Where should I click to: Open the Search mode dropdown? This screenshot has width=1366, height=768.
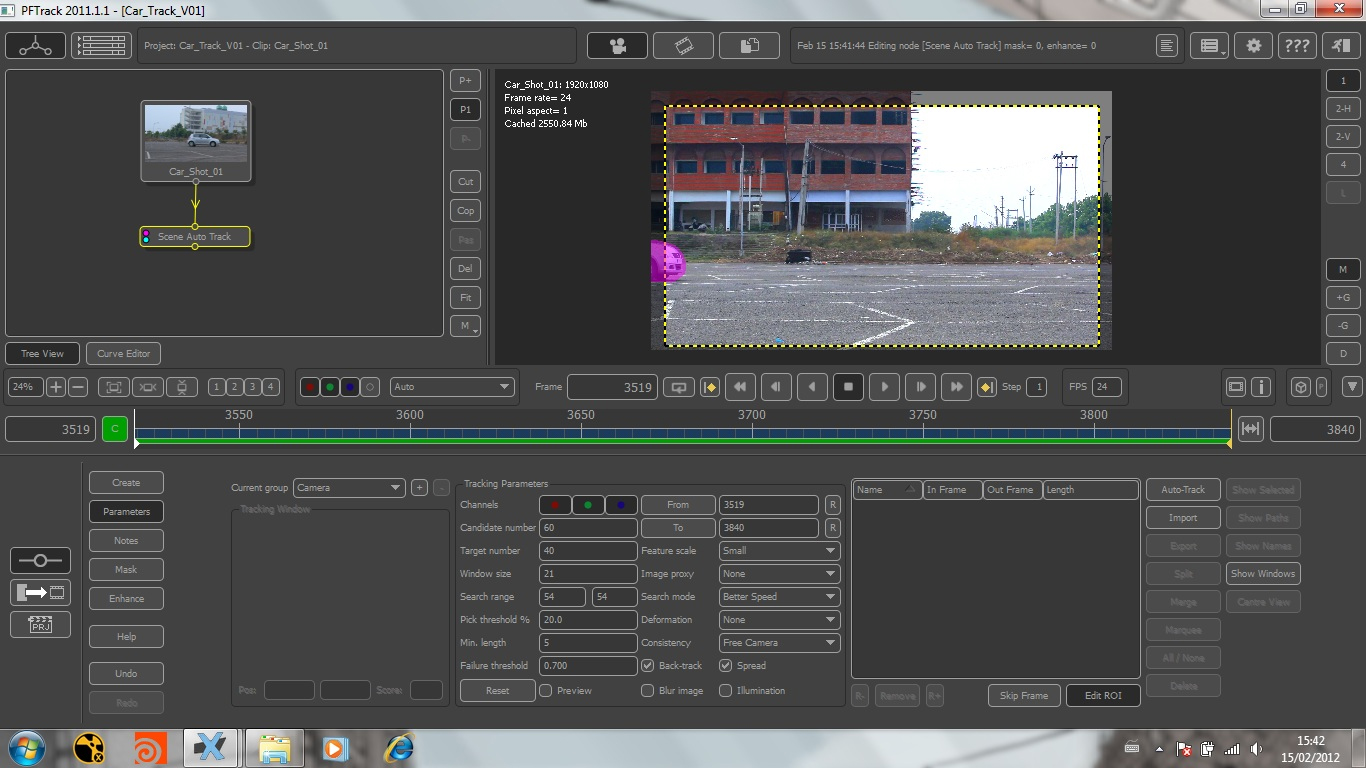click(x=779, y=596)
